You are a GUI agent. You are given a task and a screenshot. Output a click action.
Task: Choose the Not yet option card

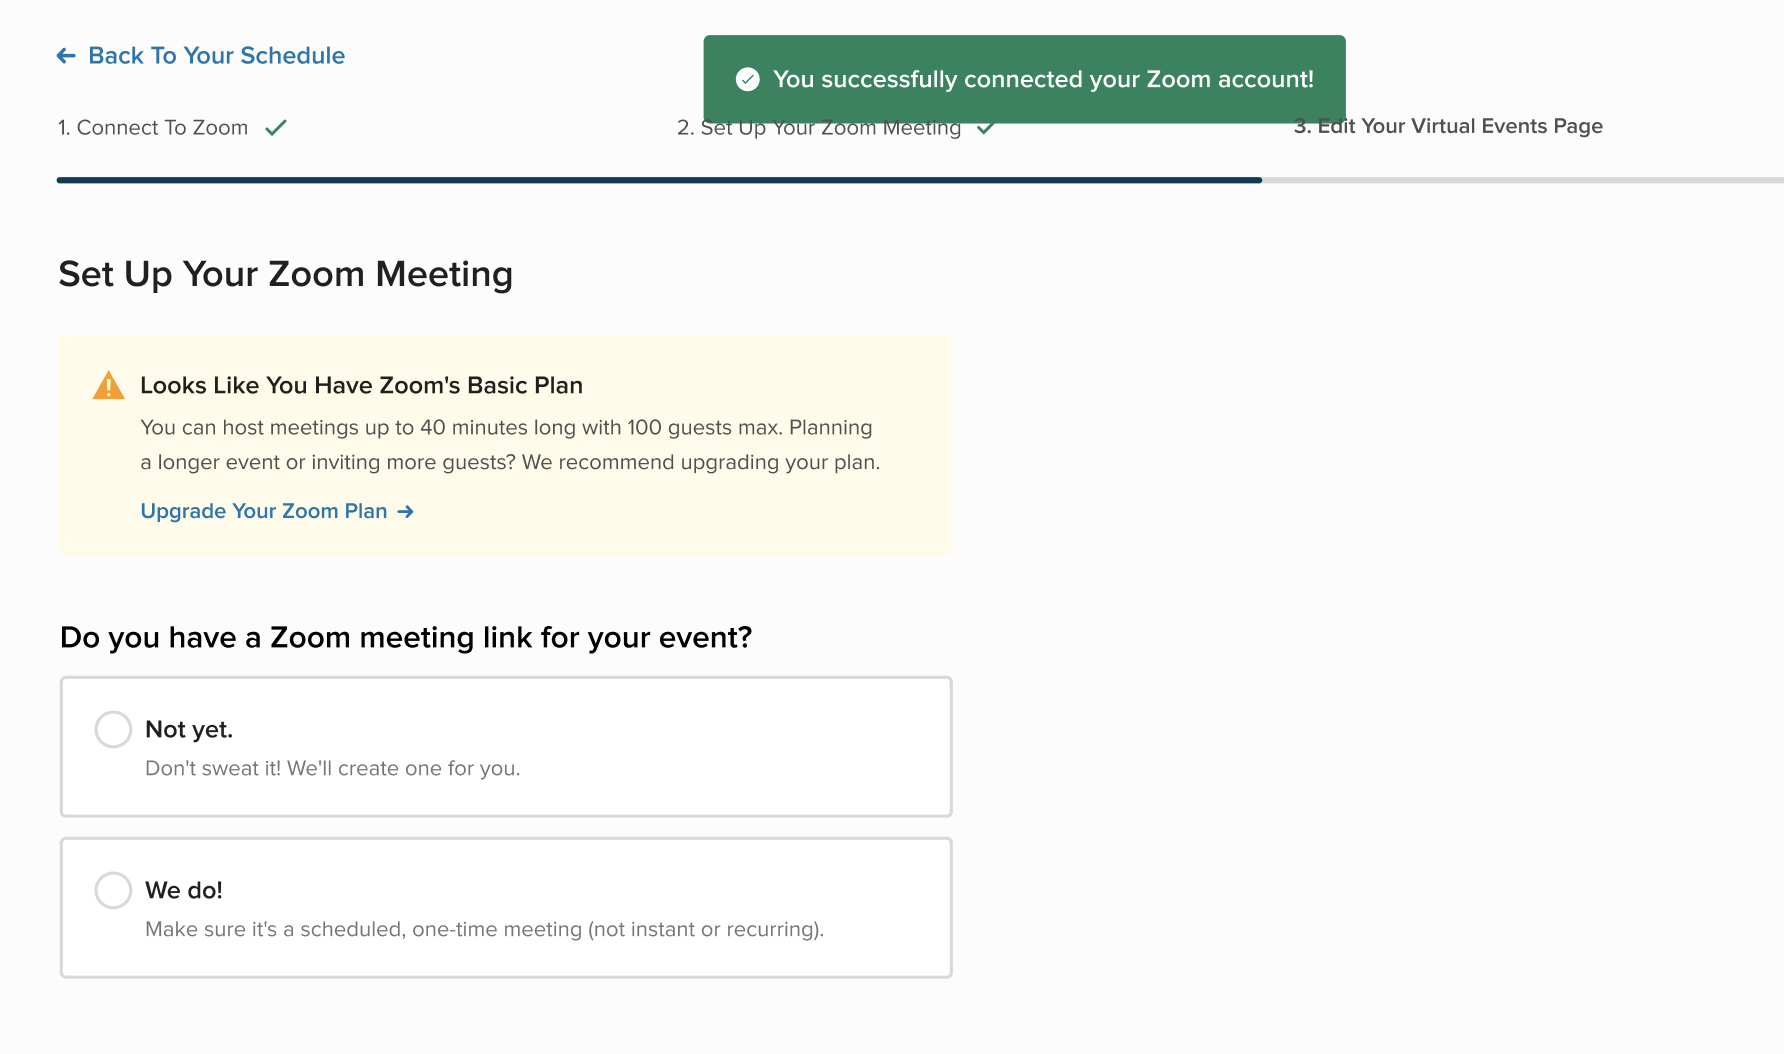pos(506,747)
